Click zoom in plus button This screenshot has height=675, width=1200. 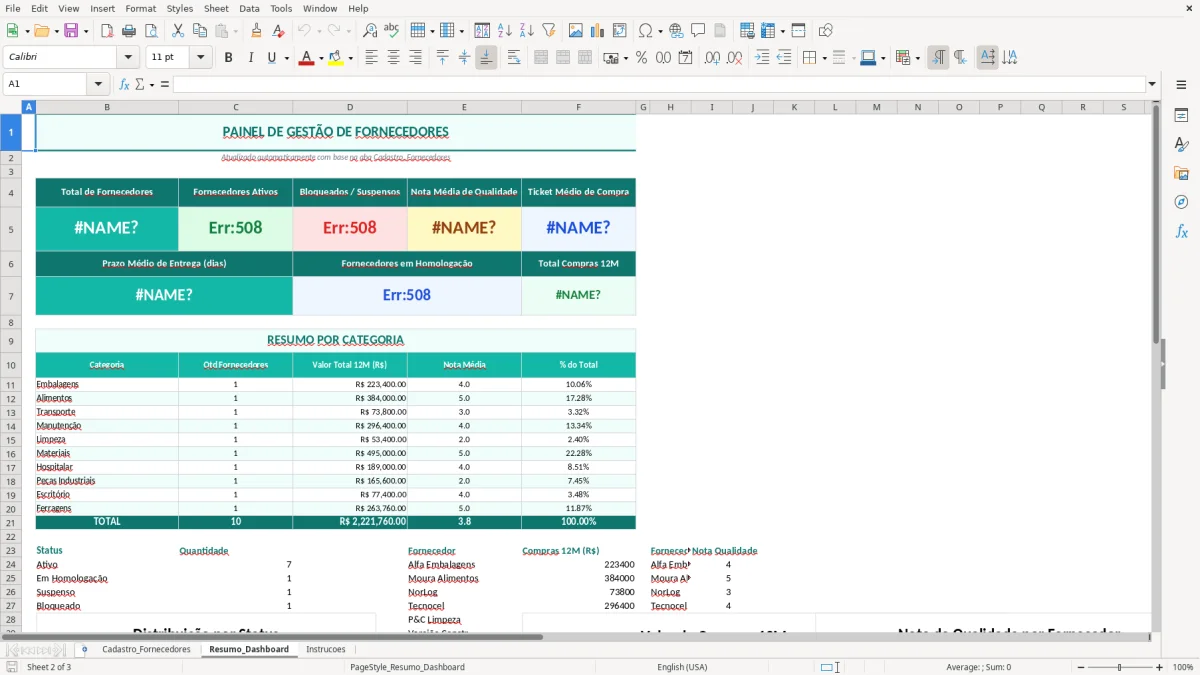1160,667
